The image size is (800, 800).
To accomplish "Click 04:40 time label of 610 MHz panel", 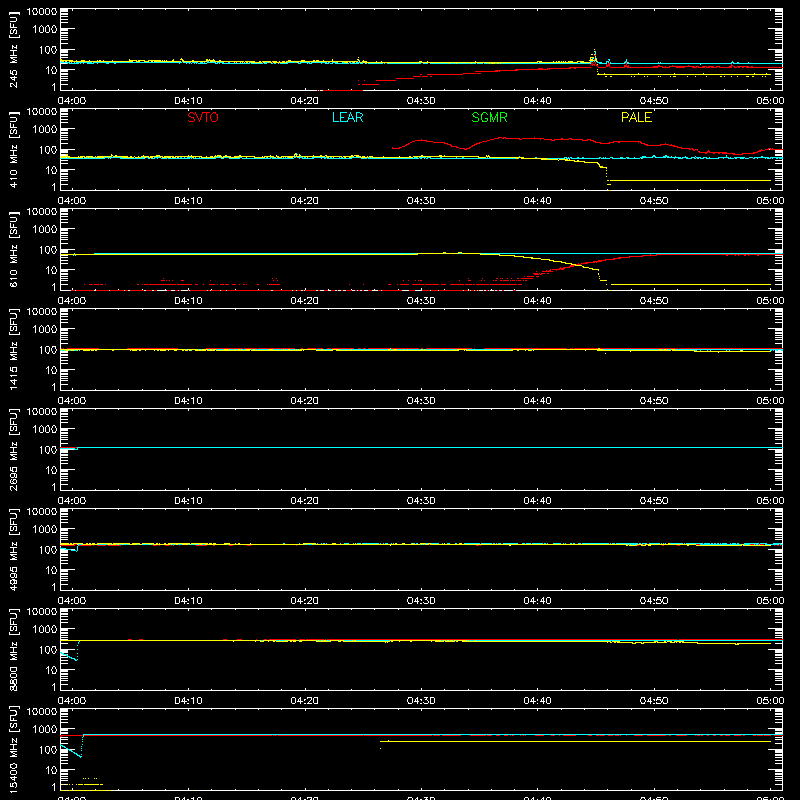I will [537, 301].
